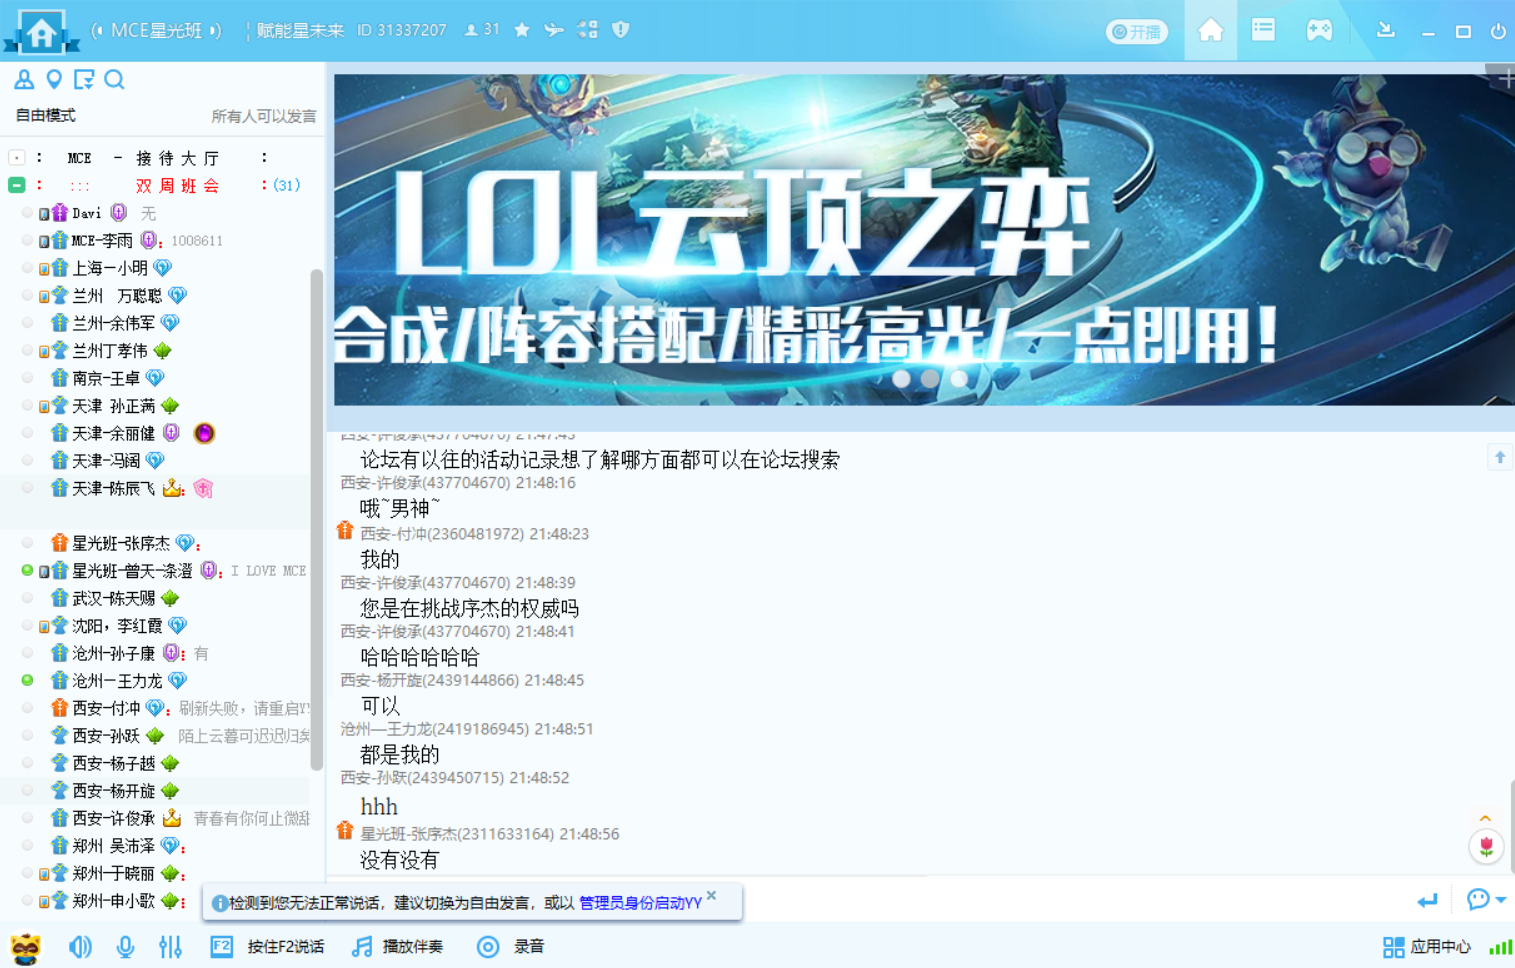The width and height of the screenshot is (1515, 968).
Task: Open 播放伴奏 music accompaniment
Action: click(x=398, y=946)
